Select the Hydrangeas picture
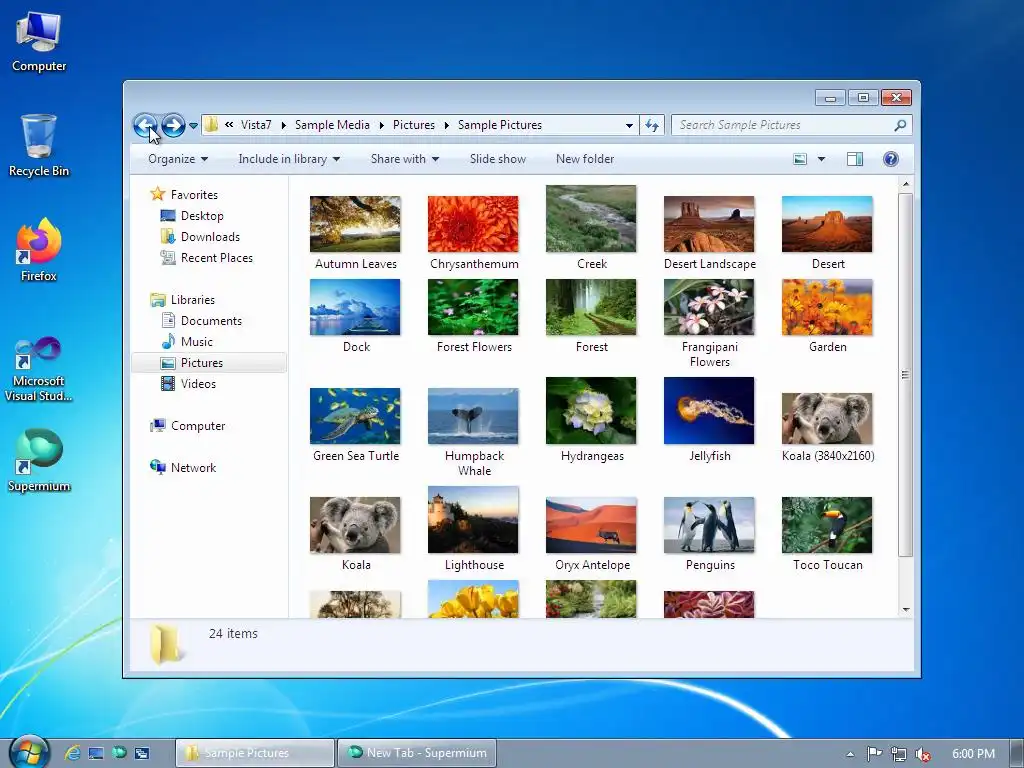Viewport: 1024px width, 768px height. (591, 420)
